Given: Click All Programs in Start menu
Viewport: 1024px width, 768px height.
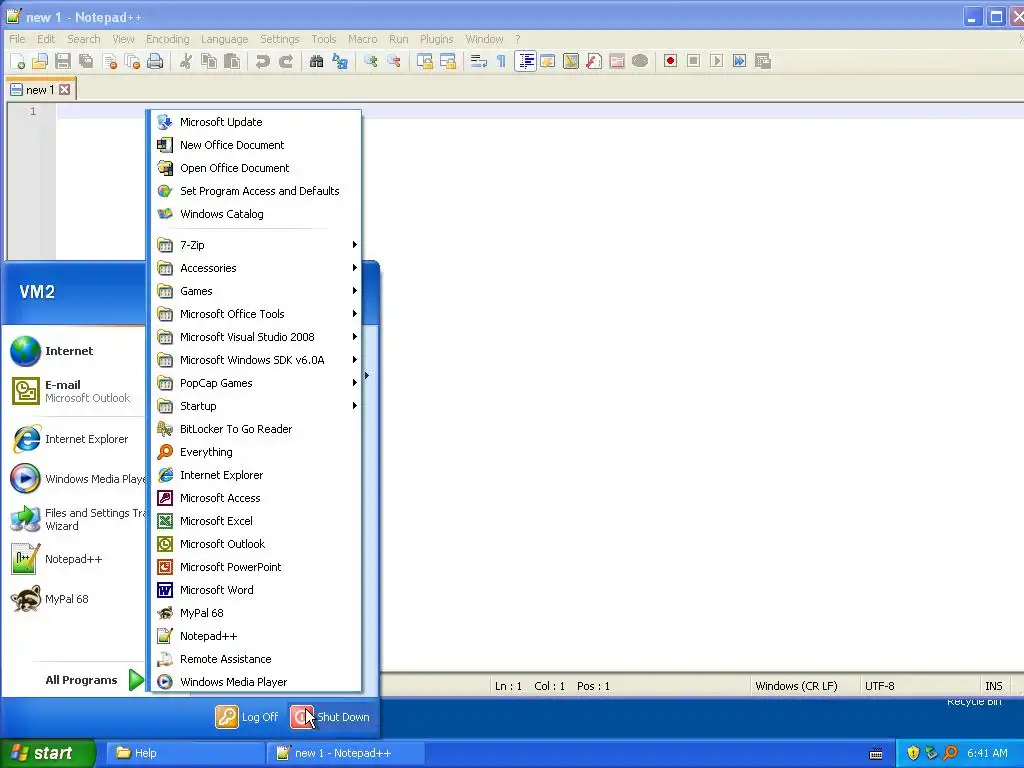Looking at the screenshot, I should [x=94, y=680].
